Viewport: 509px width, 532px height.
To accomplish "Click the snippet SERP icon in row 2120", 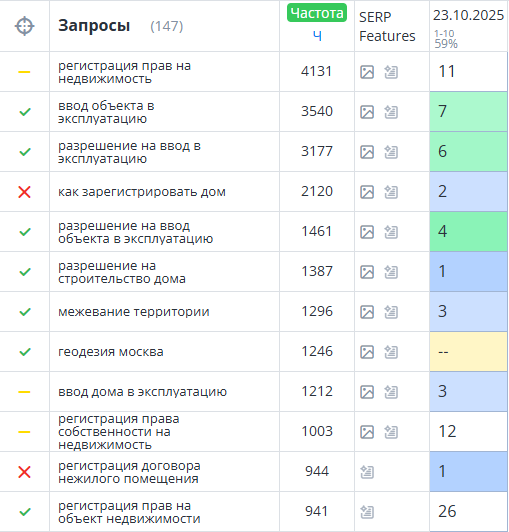I will pos(391,192).
